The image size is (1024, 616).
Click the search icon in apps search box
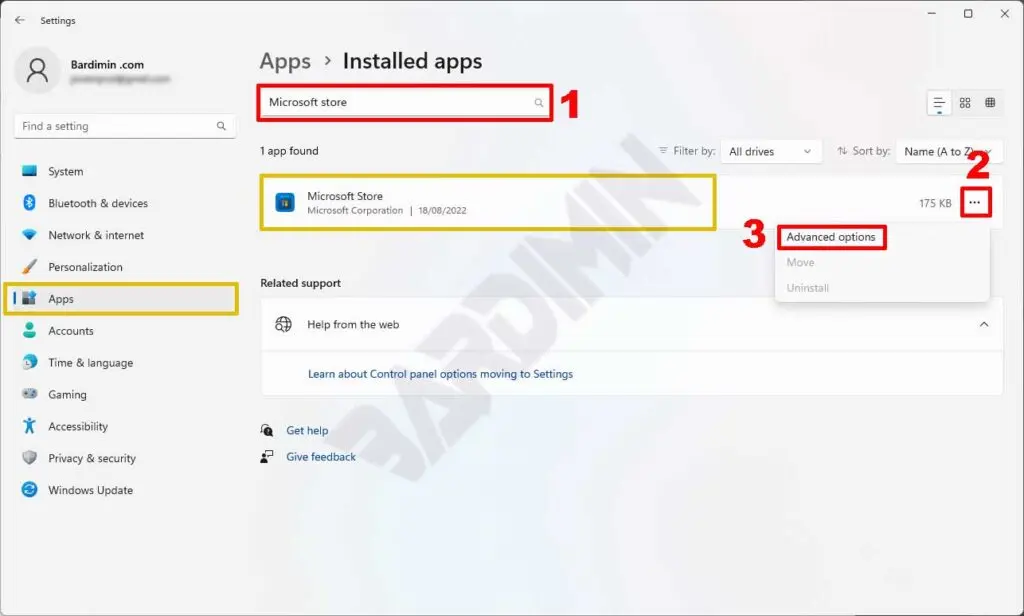(x=539, y=103)
